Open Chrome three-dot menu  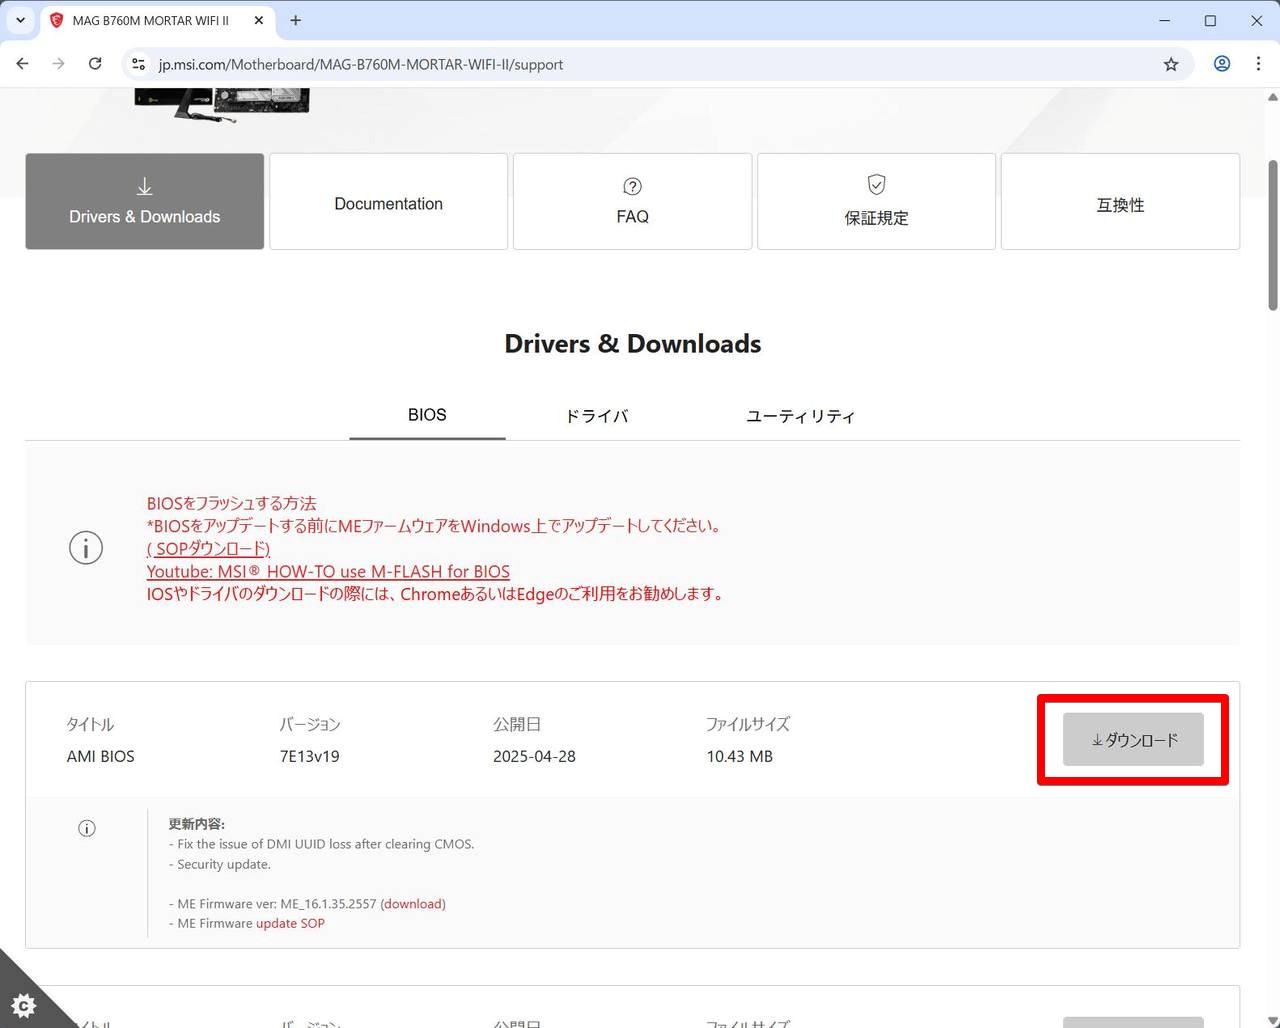[1258, 64]
